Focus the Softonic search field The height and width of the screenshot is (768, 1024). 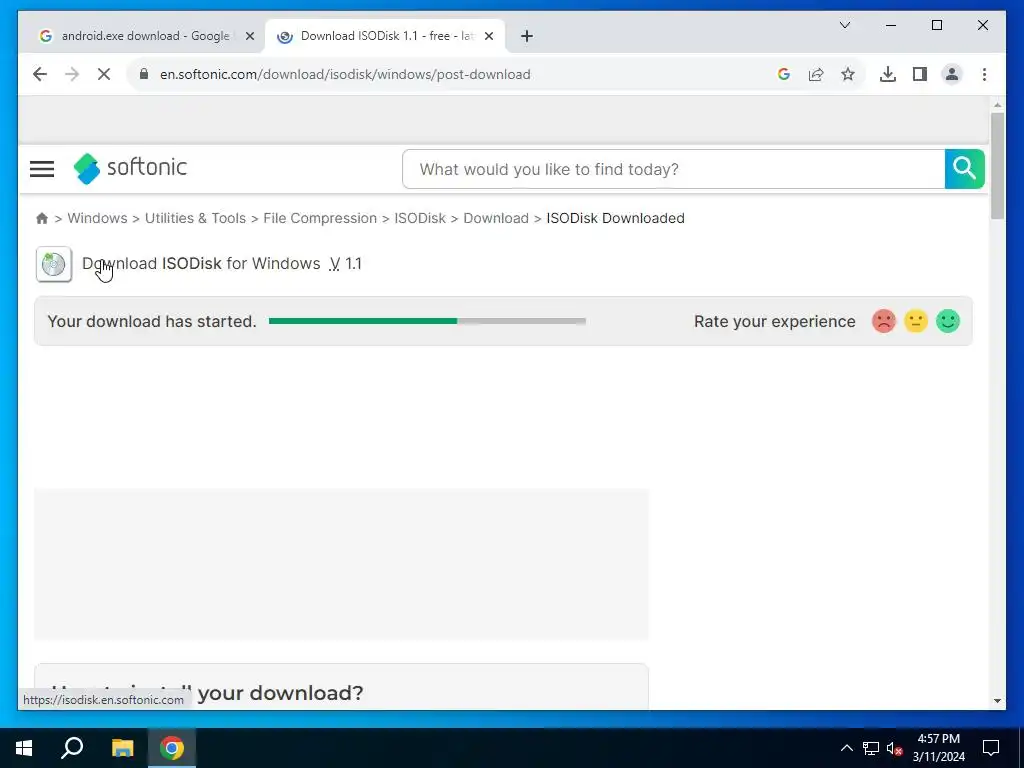tap(673, 169)
